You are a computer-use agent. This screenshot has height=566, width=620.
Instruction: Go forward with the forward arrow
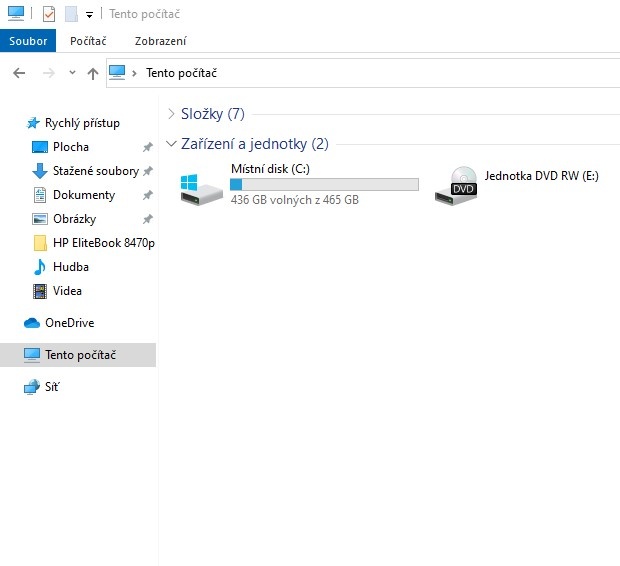[49, 73]
